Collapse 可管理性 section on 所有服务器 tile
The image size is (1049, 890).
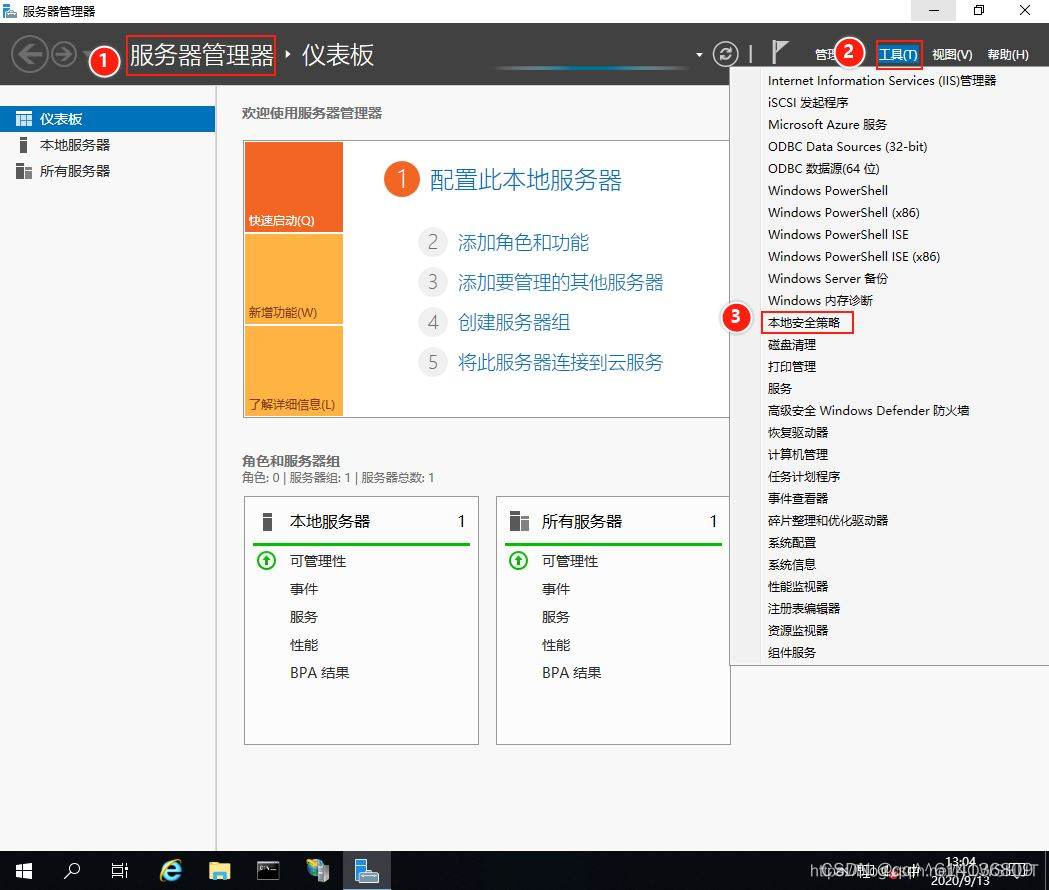coord(517,561)
